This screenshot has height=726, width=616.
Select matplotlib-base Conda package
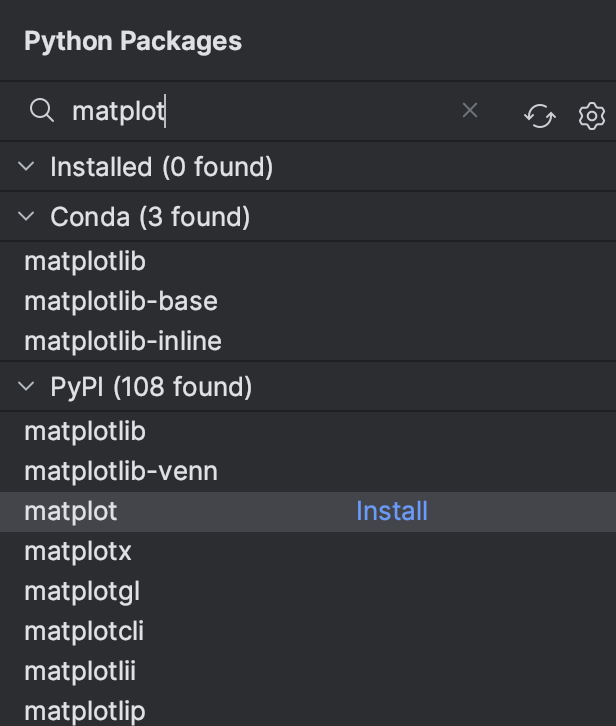coord(120,301)
